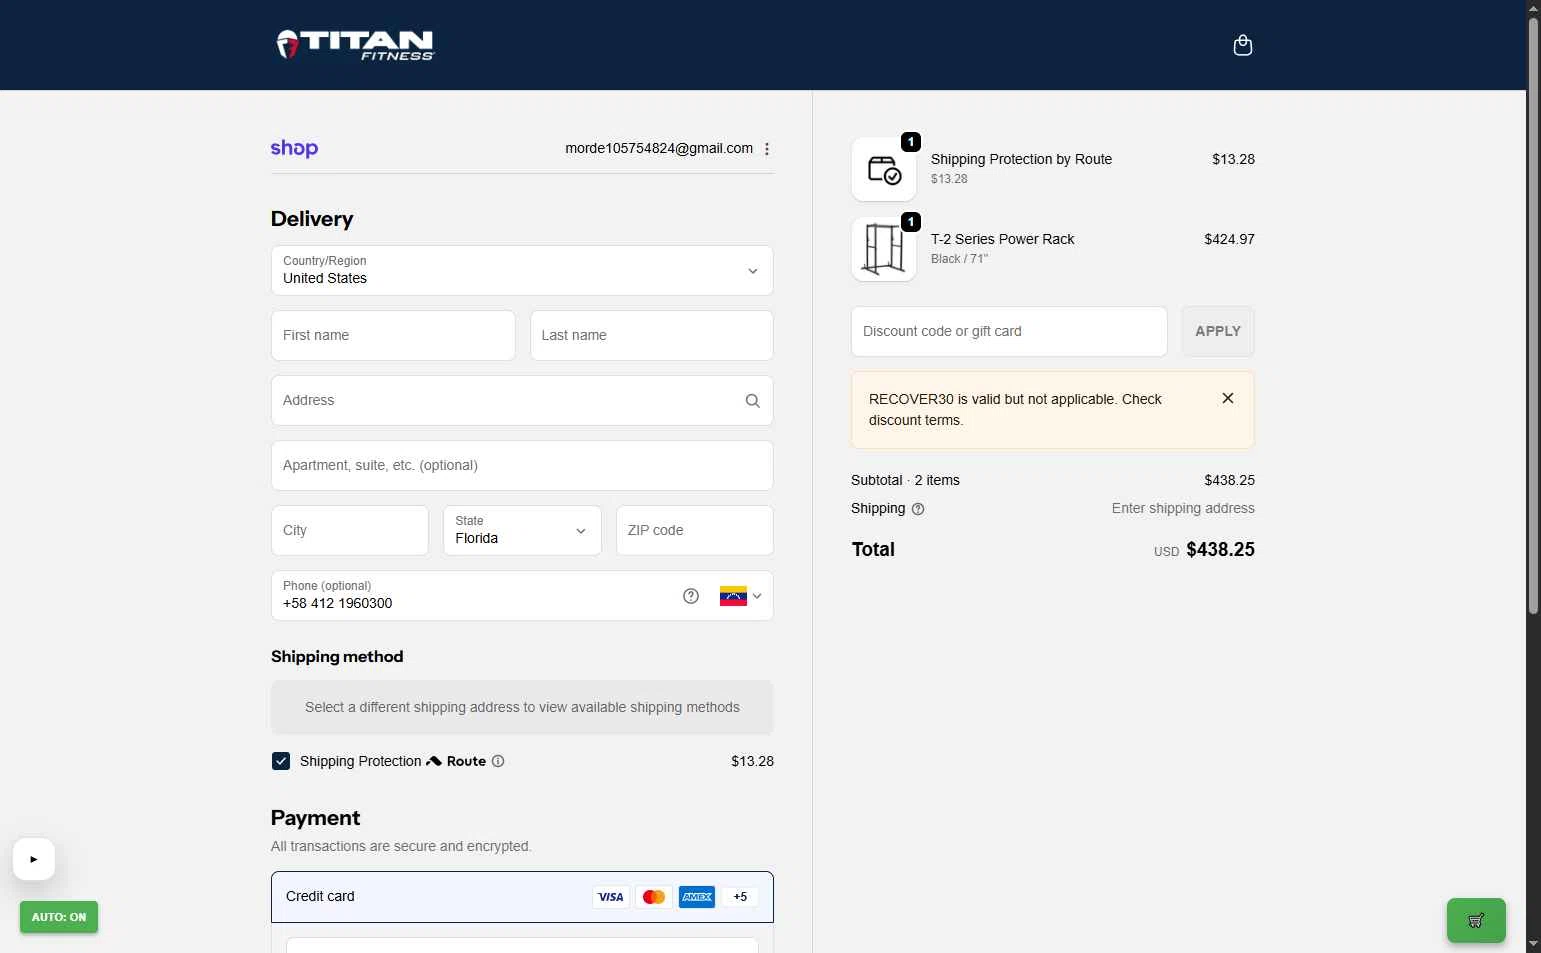
Task: Open the shopping bag cart icon
Action: [x=1243, y=45]
